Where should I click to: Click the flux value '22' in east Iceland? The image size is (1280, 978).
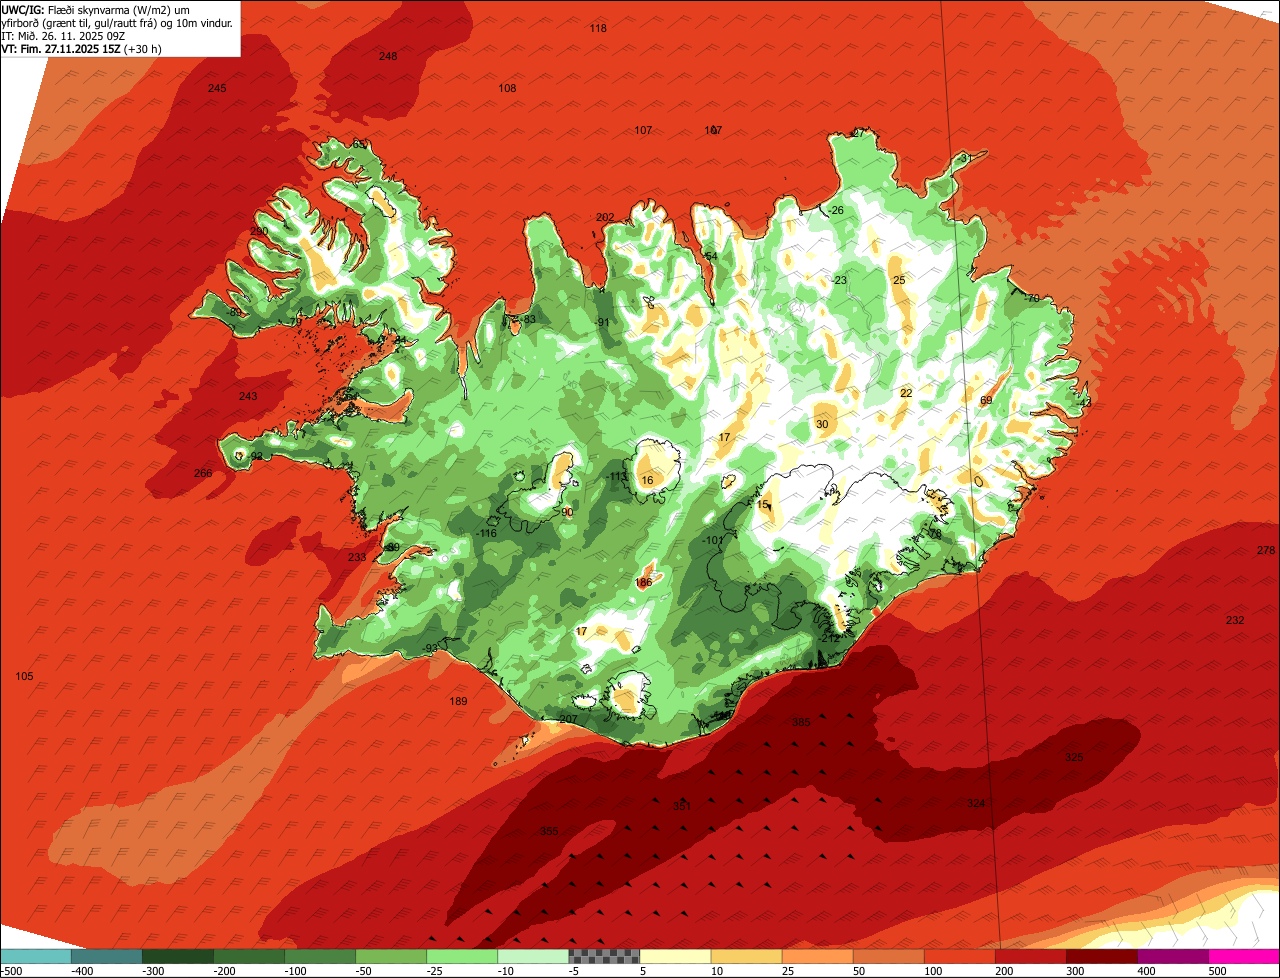coord(906,393)
